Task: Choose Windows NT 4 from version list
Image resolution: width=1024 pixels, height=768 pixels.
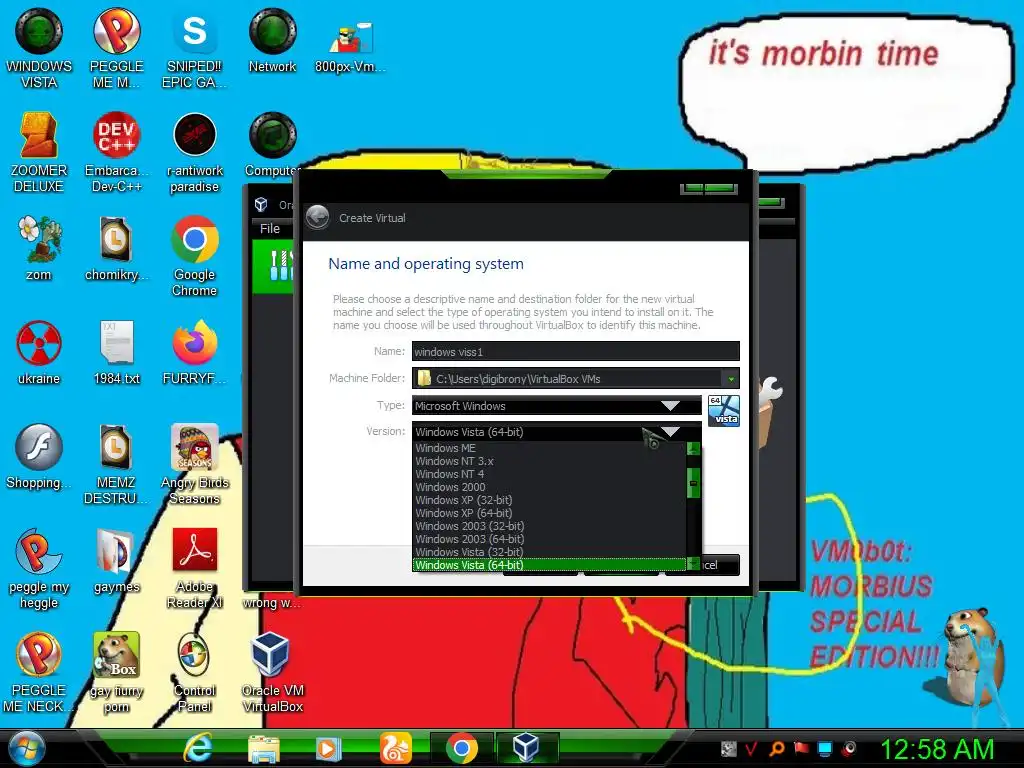Action: [x=549, y=474]
